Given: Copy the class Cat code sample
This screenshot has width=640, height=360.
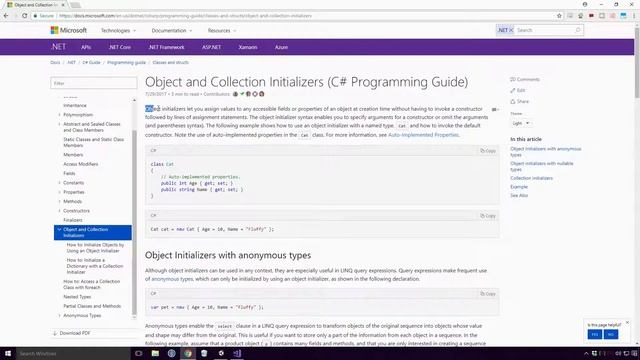Looking at the screenshot, I should click(488, 151).
